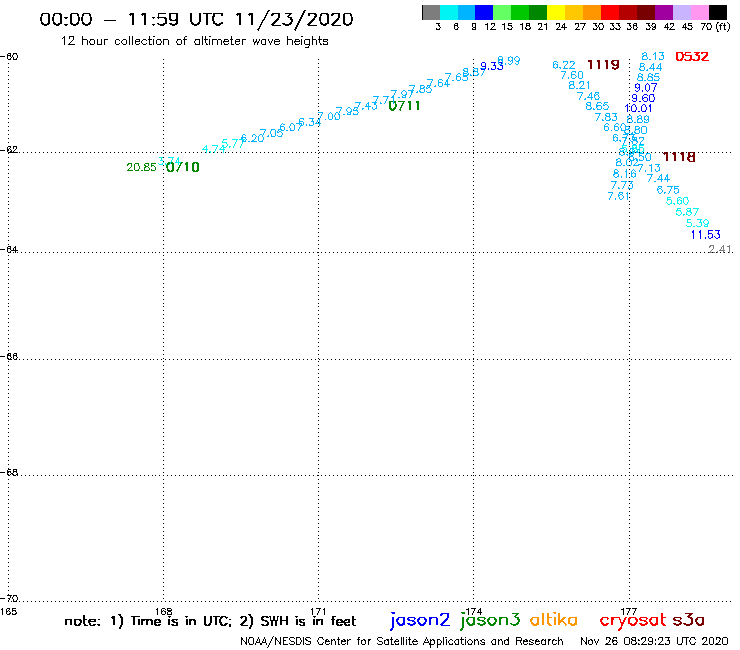Click the purple swatch in the legend
This screenshot has width=740, height=650.
[x=664, y=12]
